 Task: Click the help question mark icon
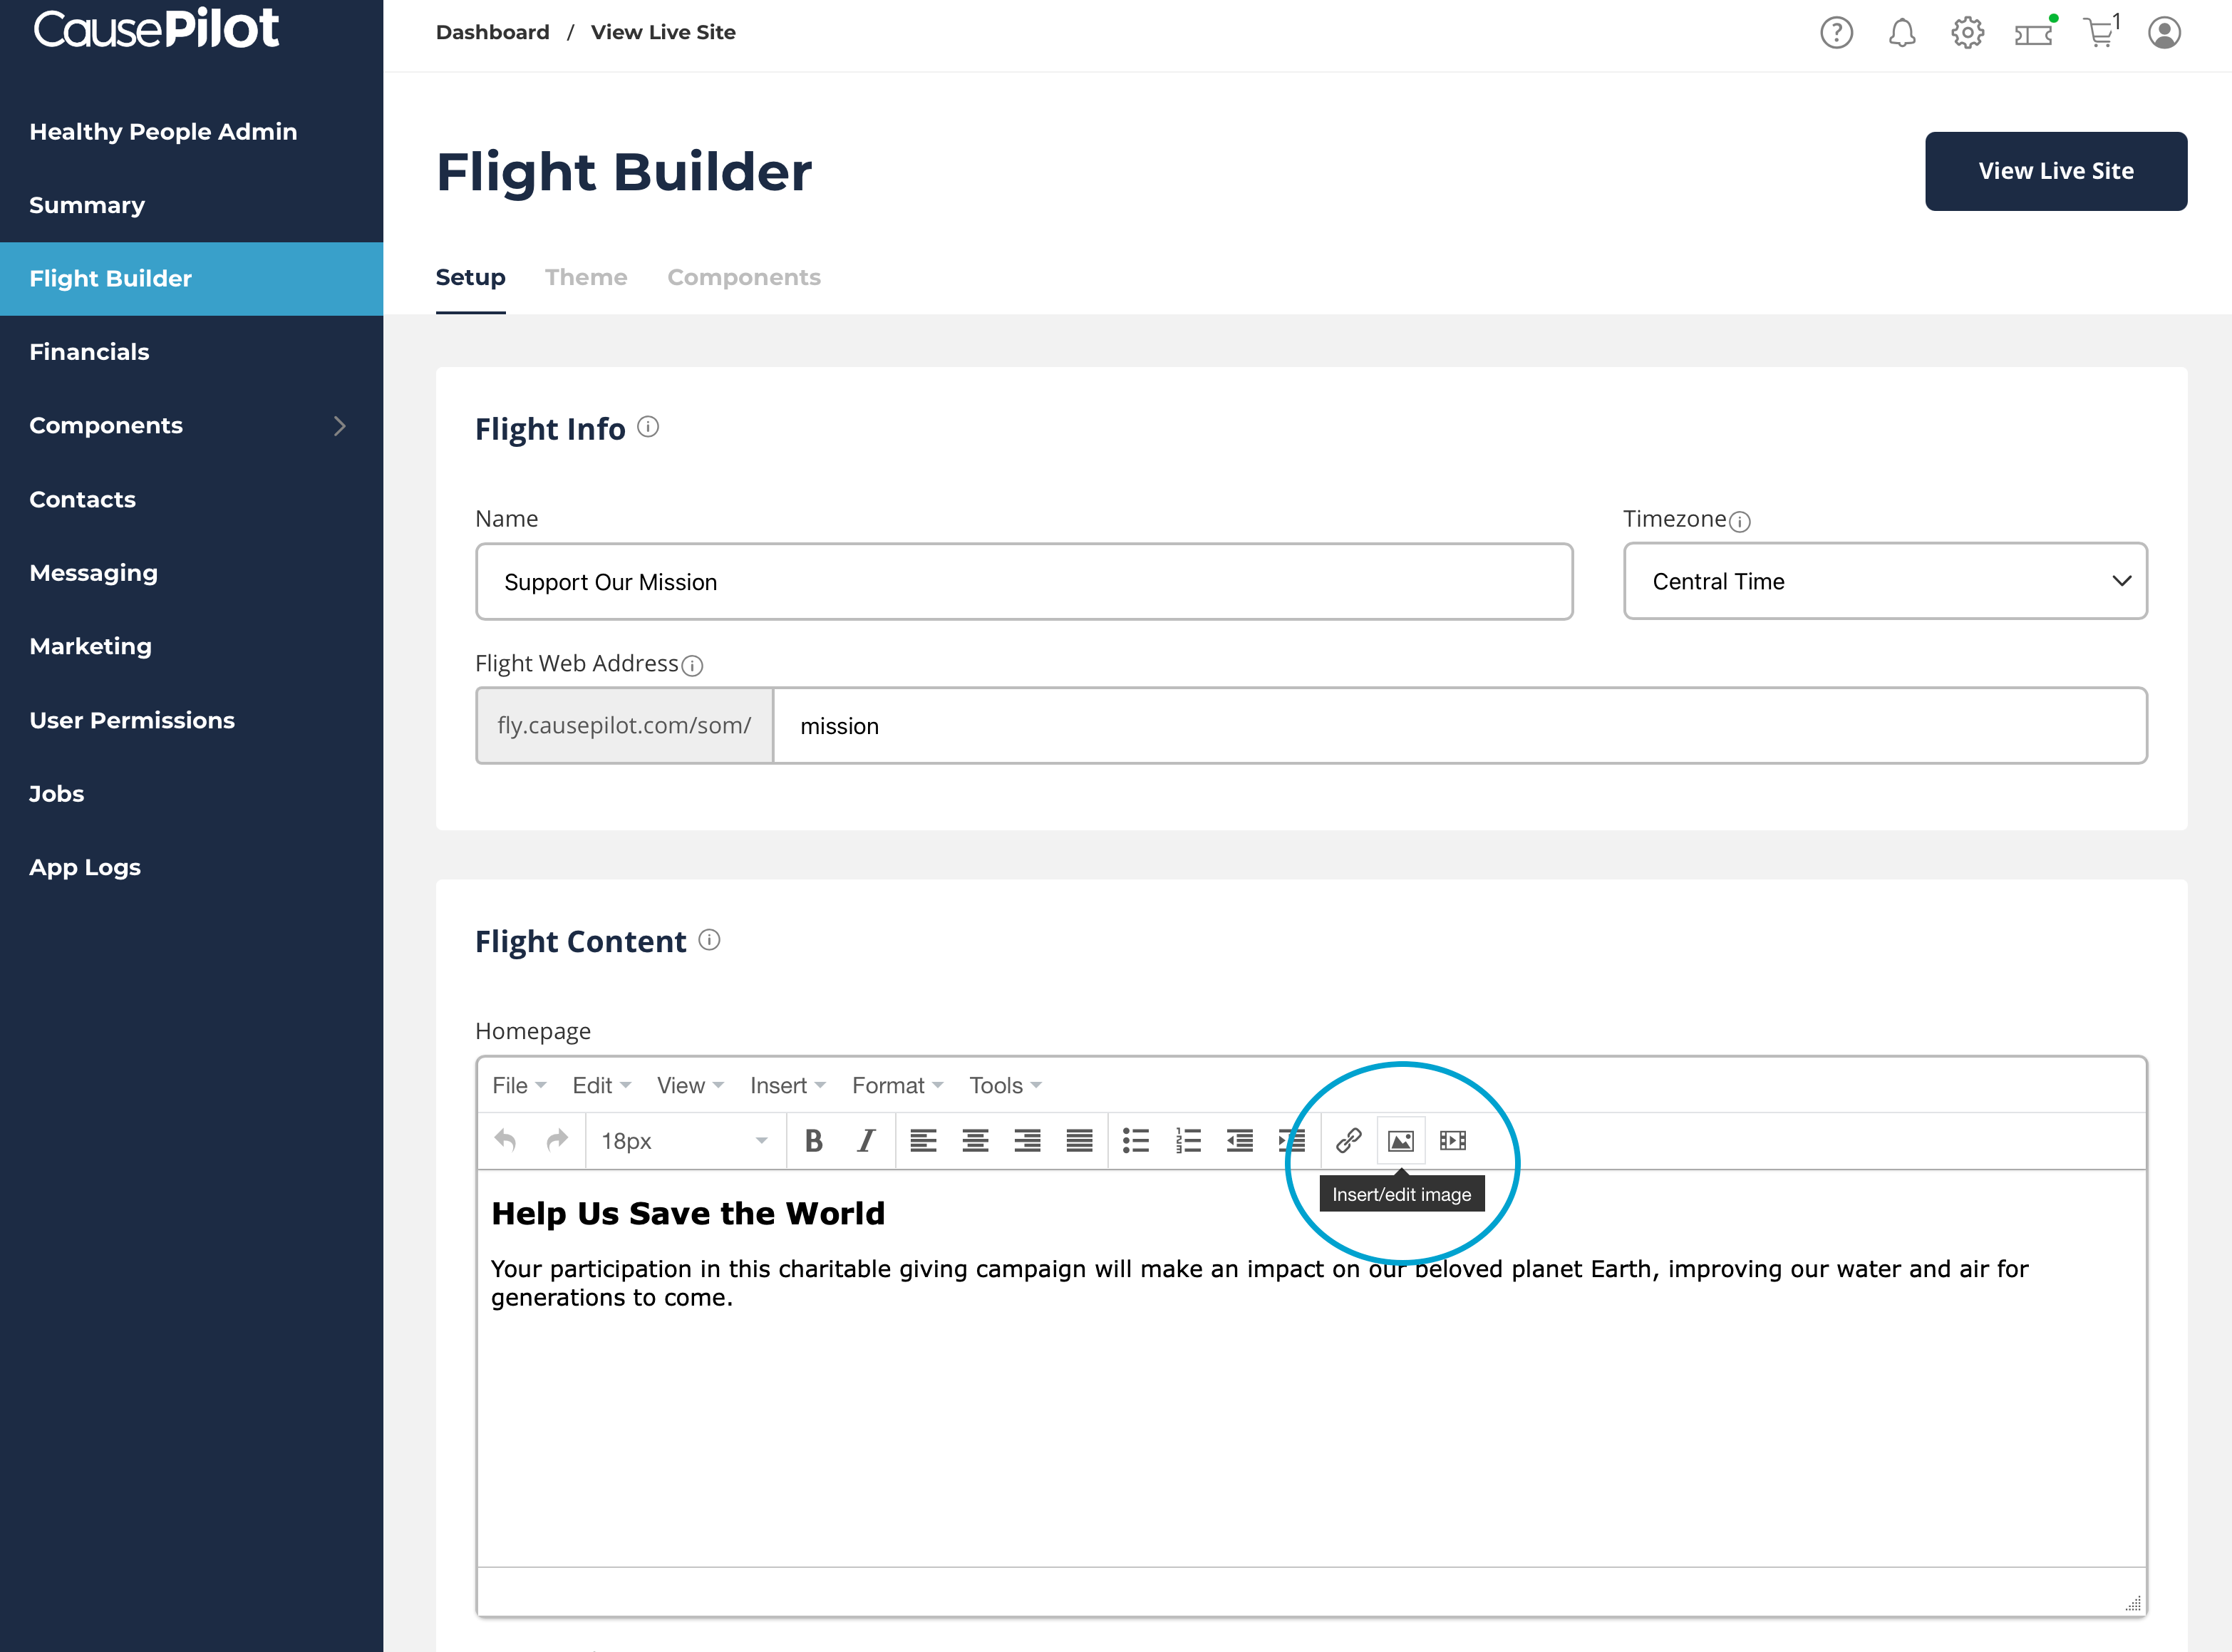(1836, 33)
